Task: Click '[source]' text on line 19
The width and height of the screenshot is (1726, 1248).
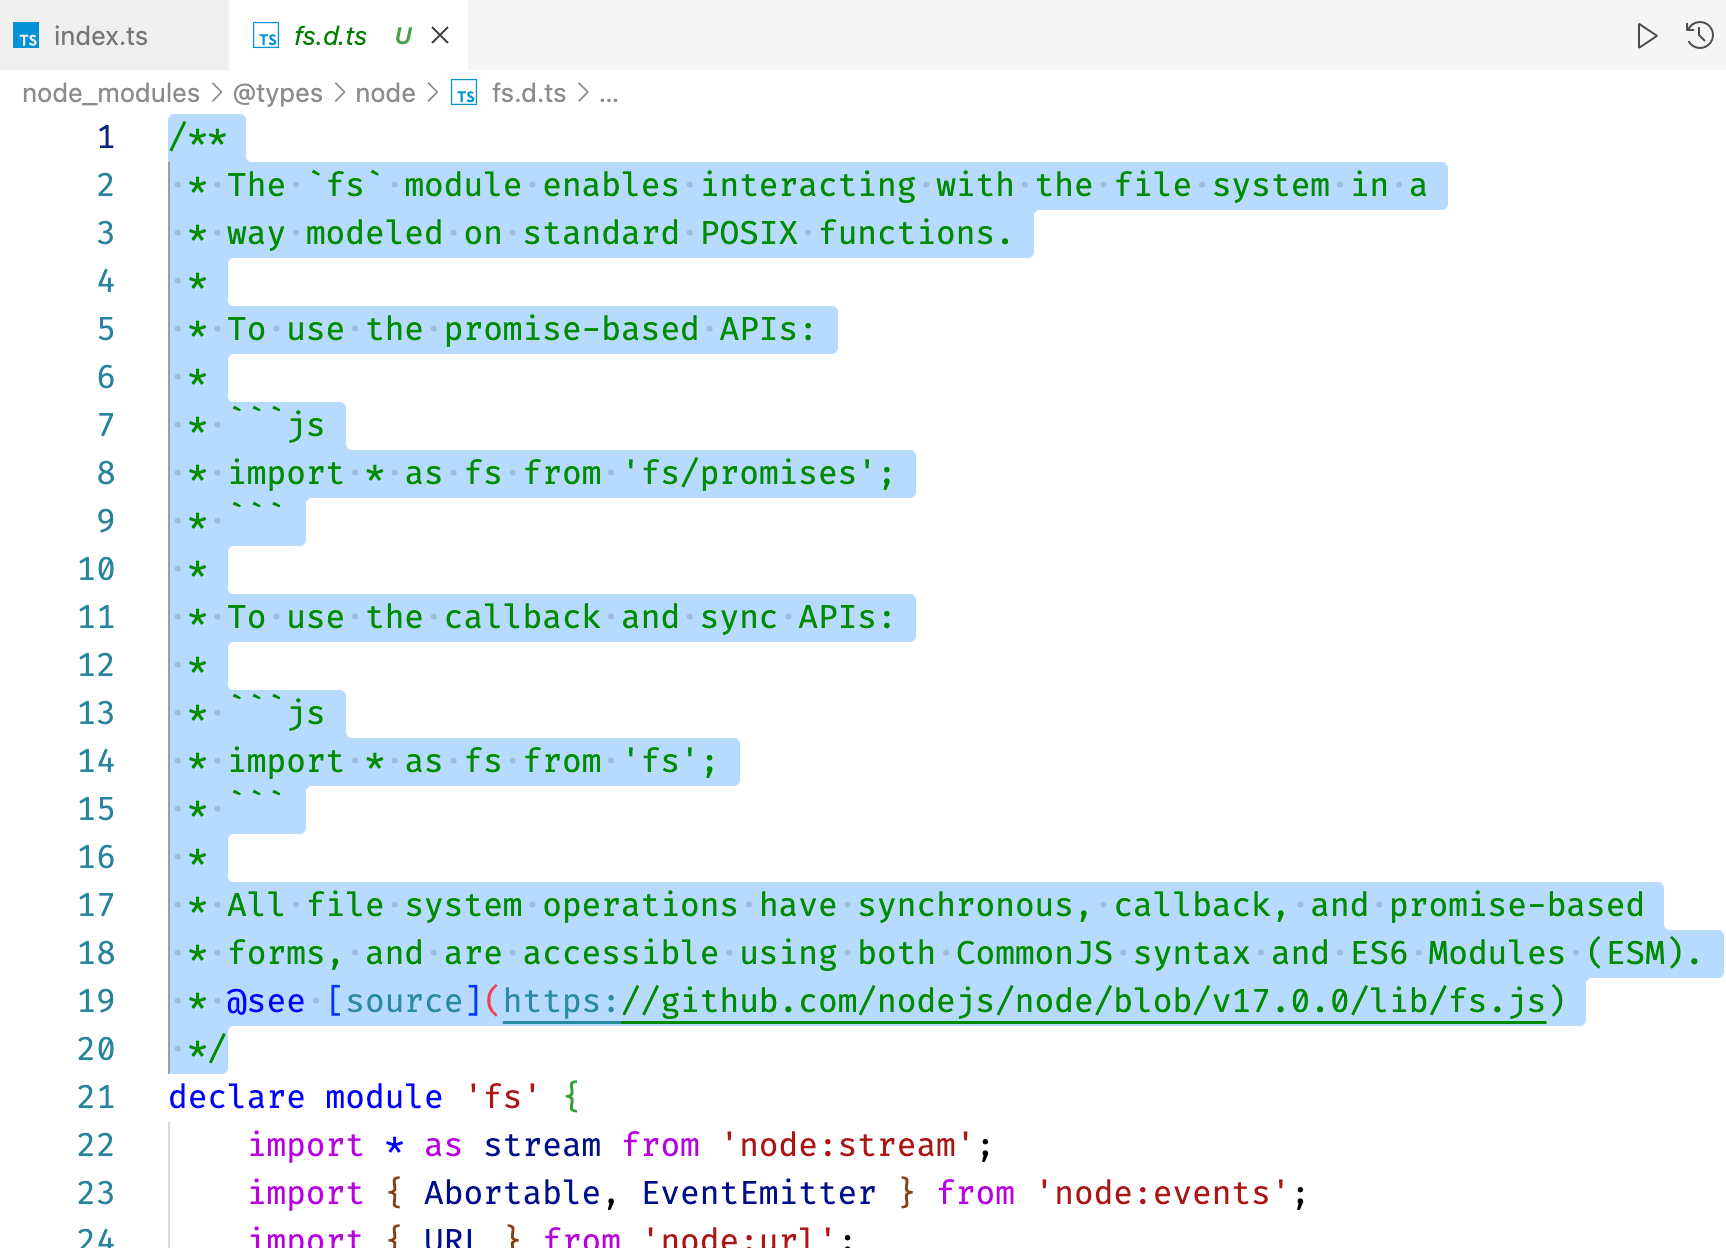Action: point(404,1001)
